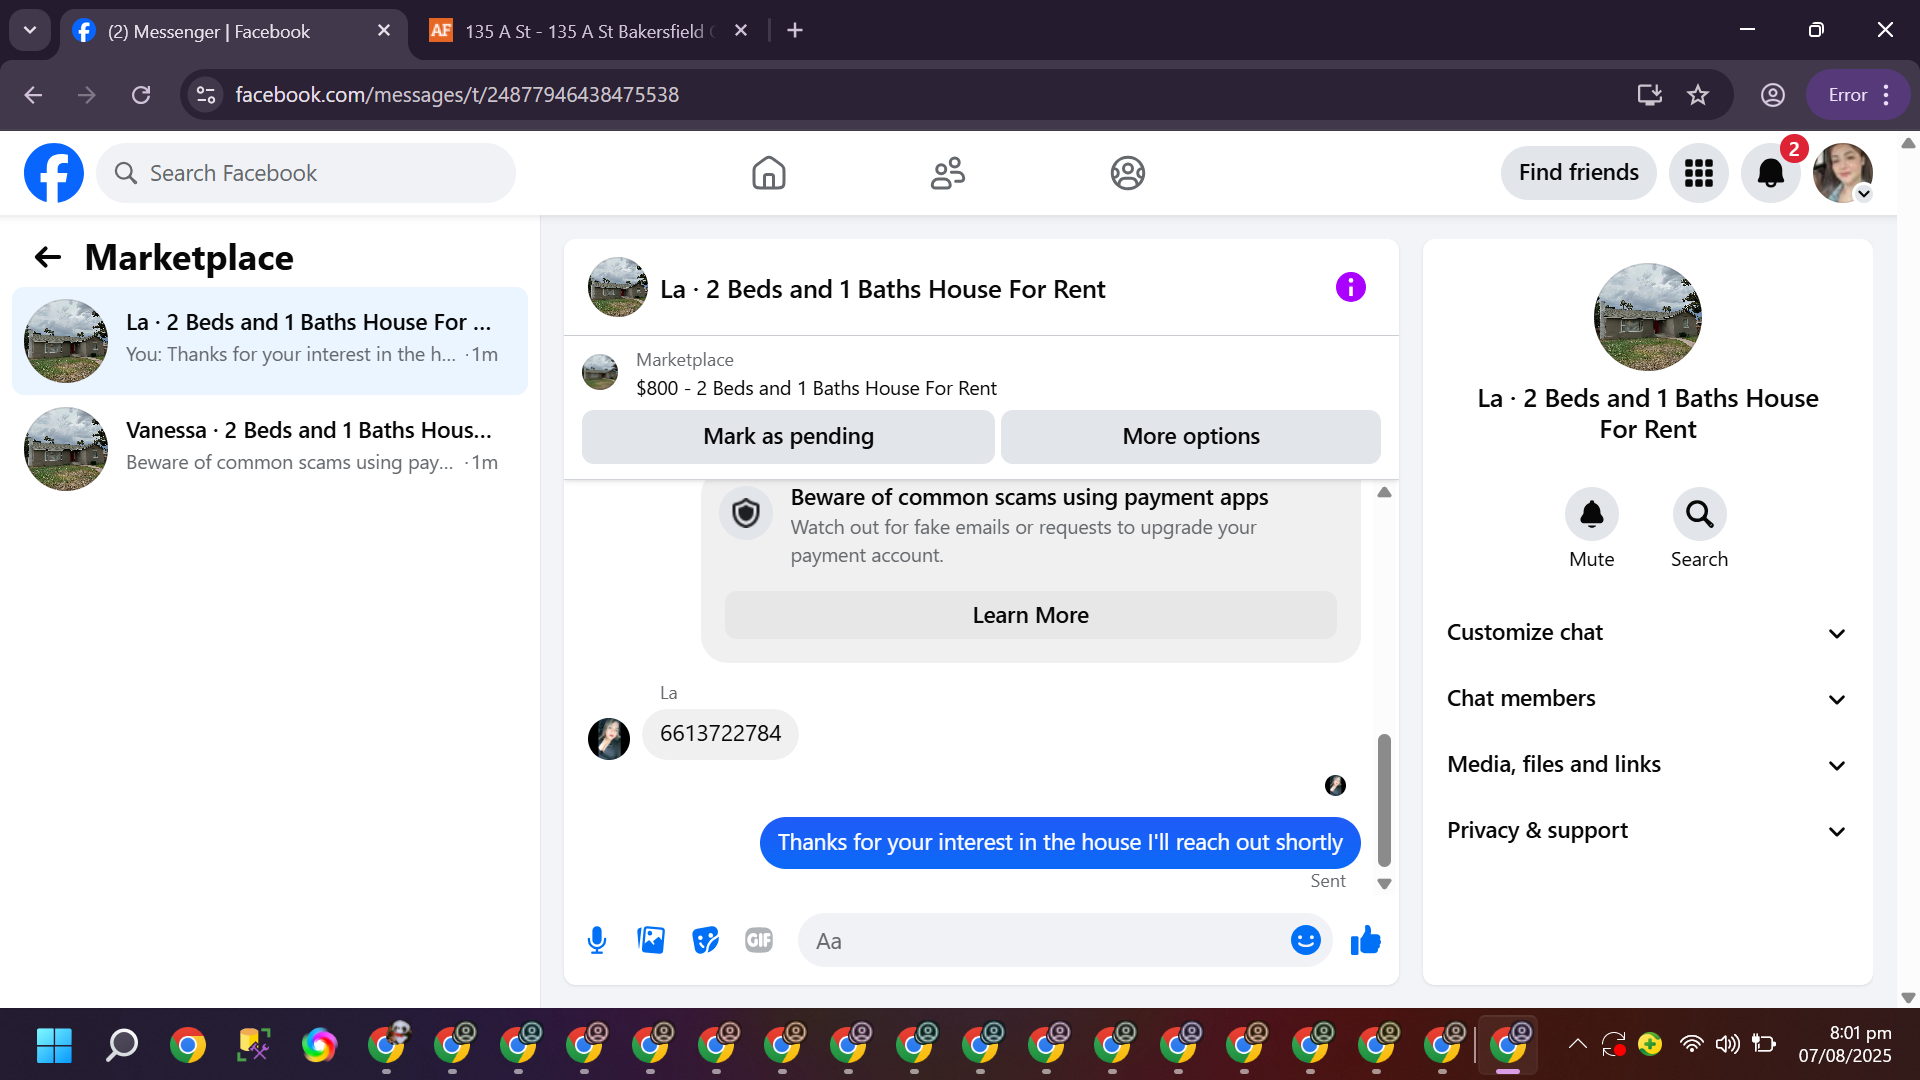Click the Mark as pending button
Image resolution: width=1920 pixels, height=1080 pixels.
[788, 437]
